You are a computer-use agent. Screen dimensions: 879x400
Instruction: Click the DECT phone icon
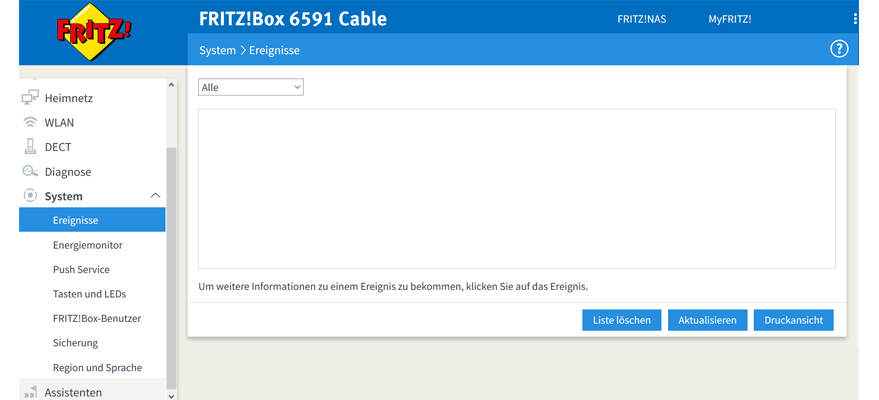pos(30,147)
